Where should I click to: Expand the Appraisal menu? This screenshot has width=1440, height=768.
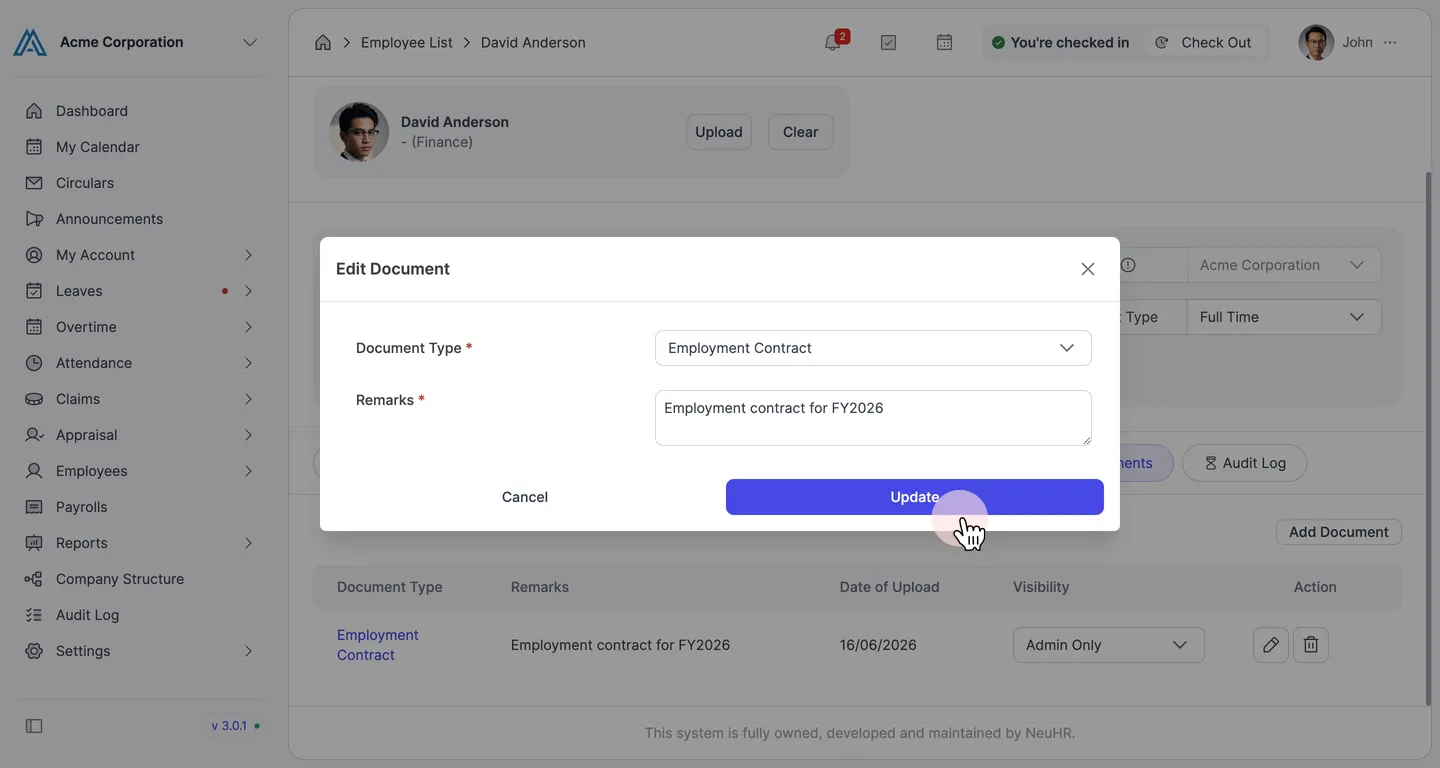click(140, 435)
